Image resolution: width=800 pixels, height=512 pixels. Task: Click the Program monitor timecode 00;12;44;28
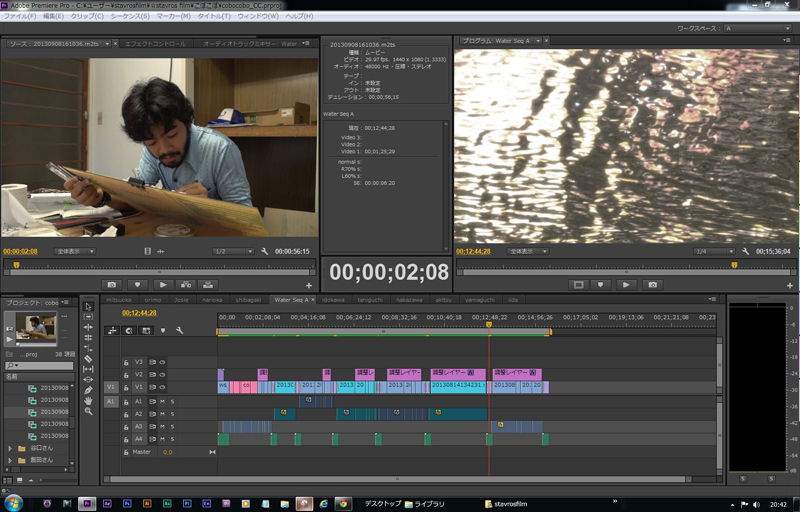coord(475,251)
